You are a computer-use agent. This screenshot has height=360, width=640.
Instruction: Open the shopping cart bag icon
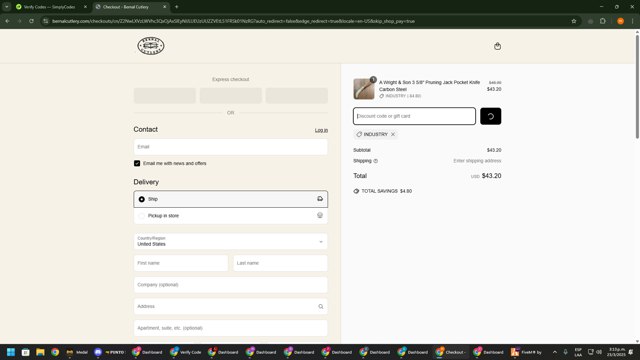click(497, 46)
